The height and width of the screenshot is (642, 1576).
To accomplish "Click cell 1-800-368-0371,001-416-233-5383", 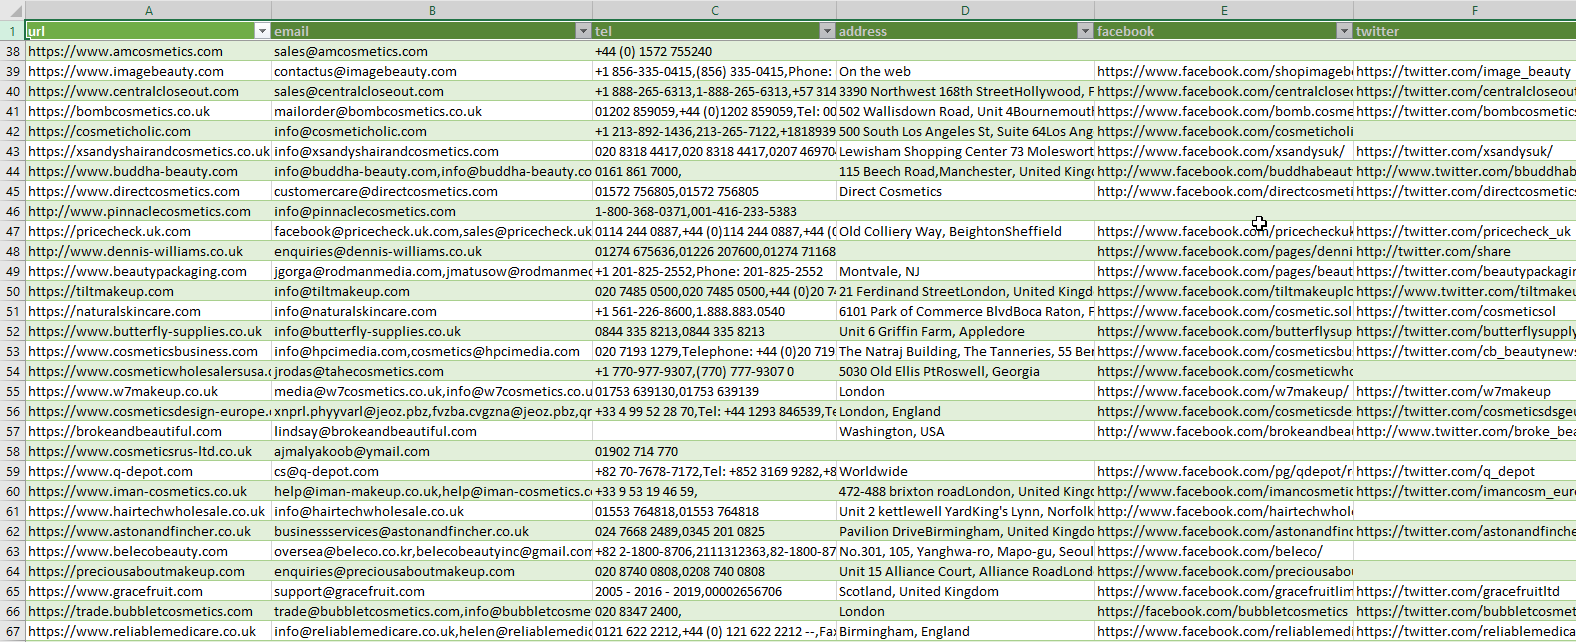I will (x=714, y=211).
